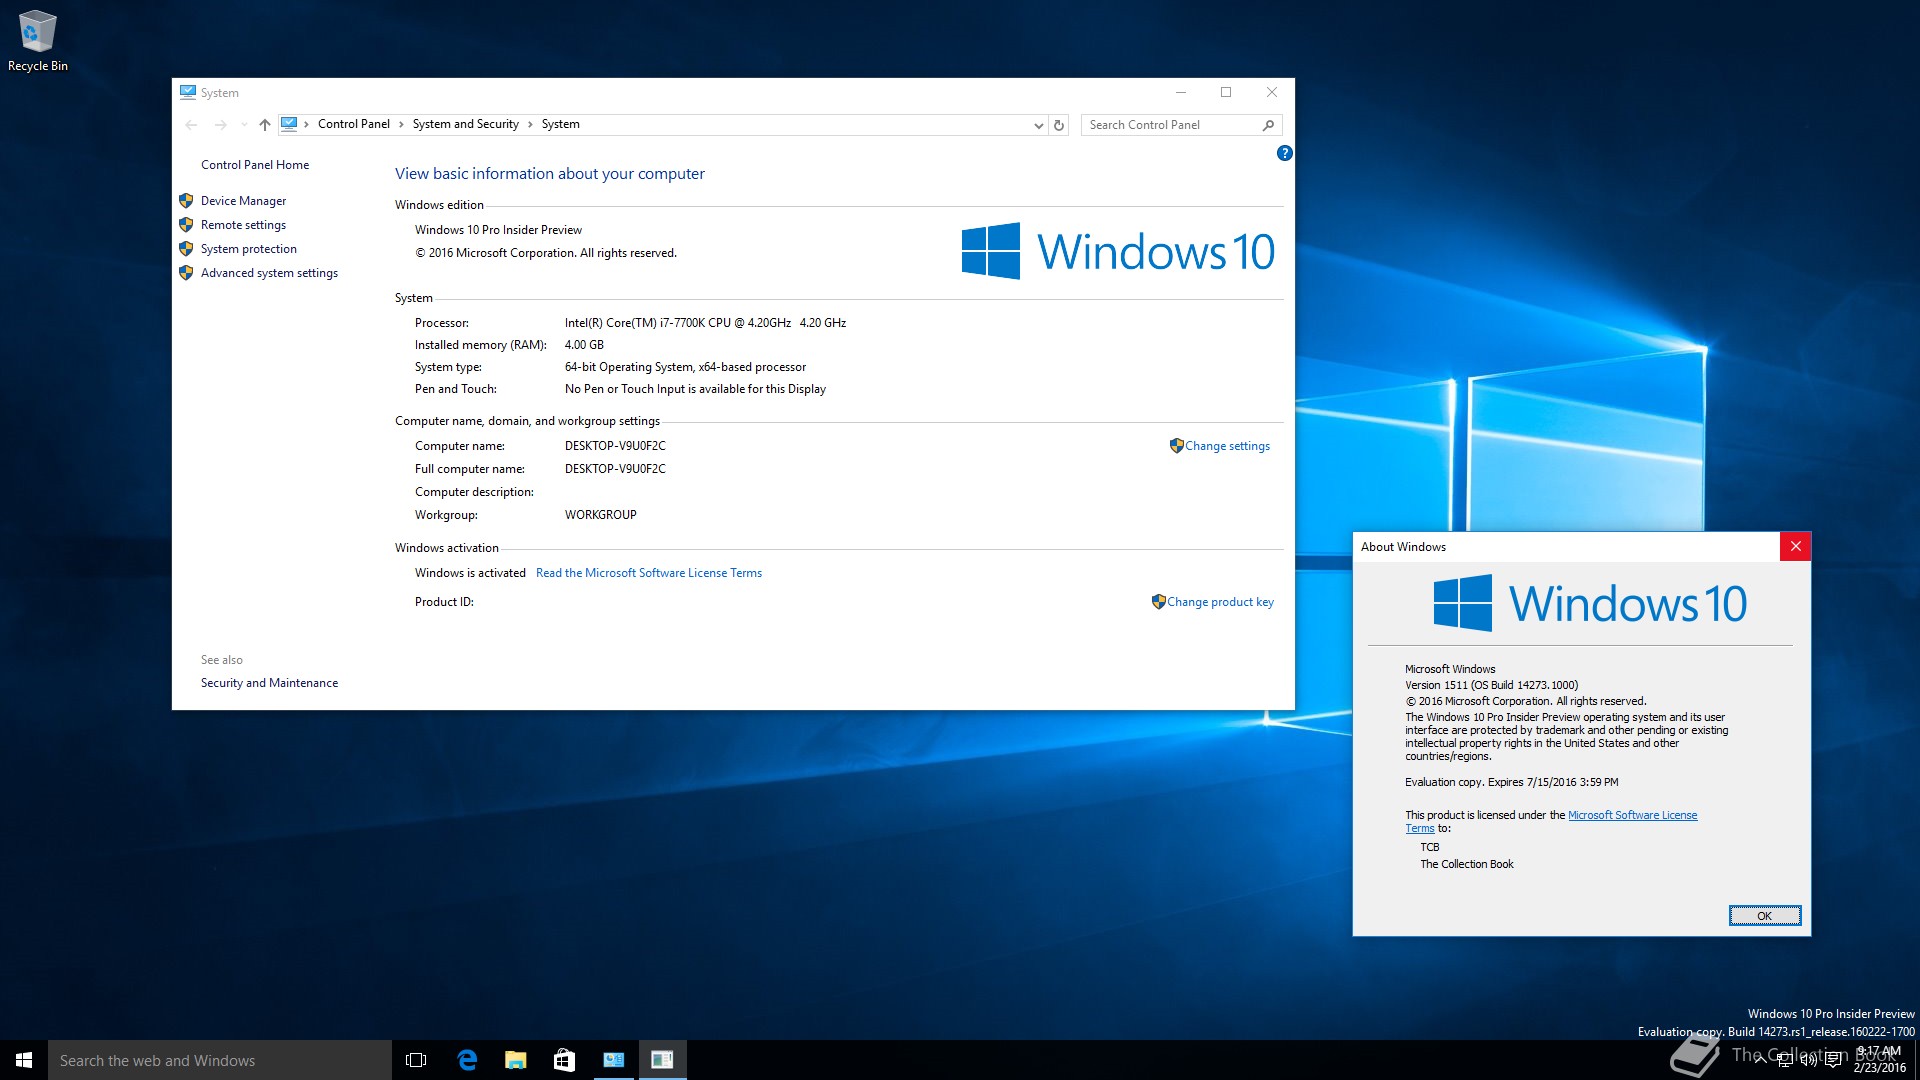The image size is (1920, 1080).
Task: Open File Explorer from the taskbar
Action: pos(515,1060)
